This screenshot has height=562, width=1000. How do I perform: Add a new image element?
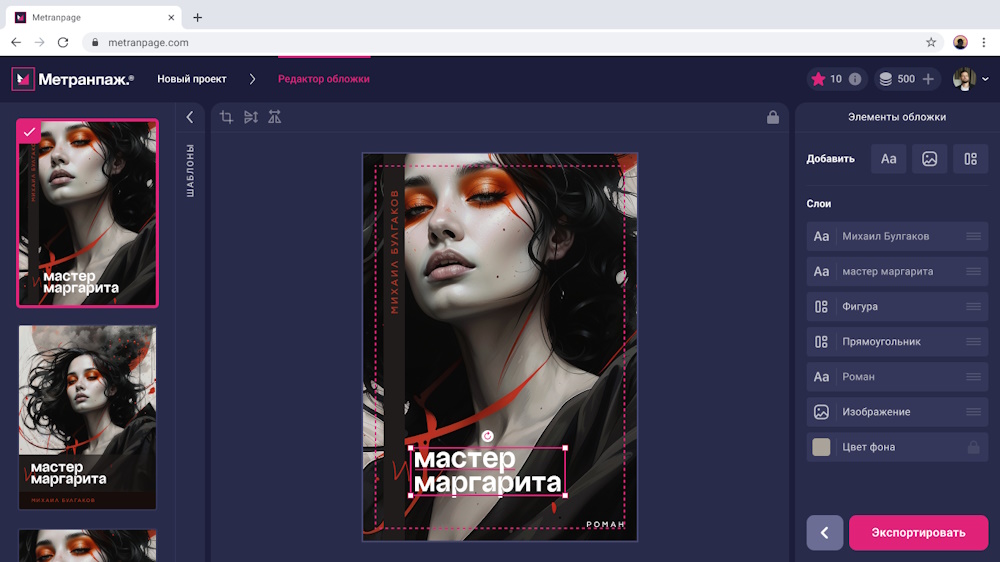click(929, 158)
